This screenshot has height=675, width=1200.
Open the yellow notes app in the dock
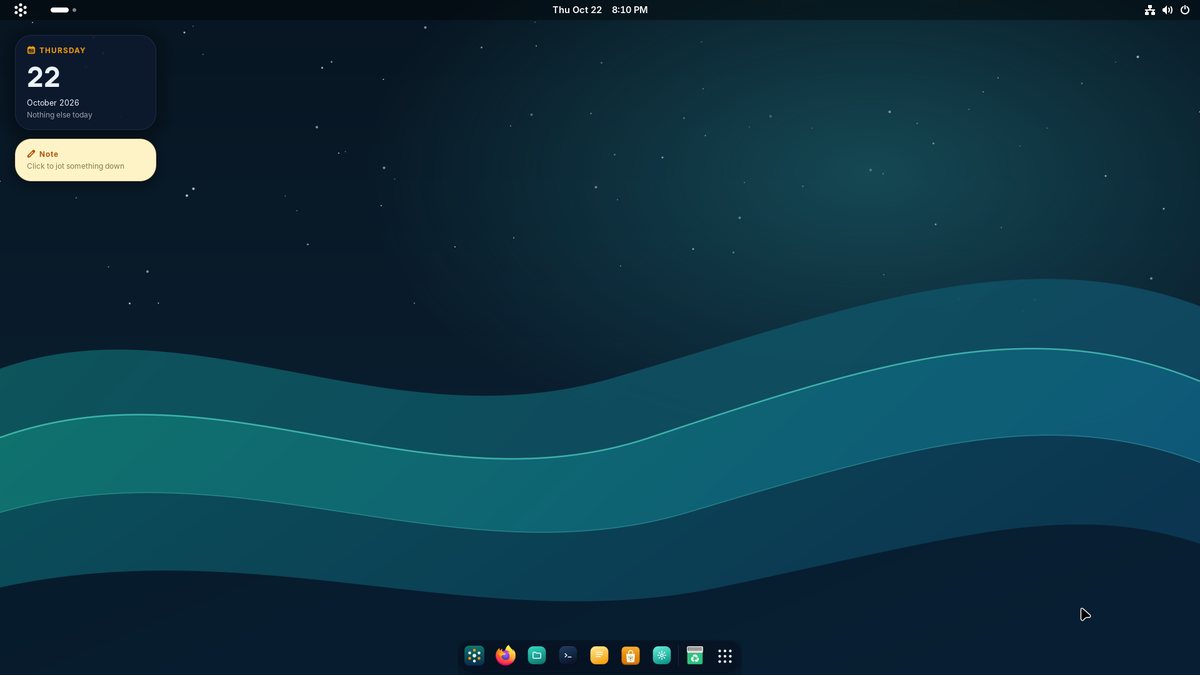point(599,656)
